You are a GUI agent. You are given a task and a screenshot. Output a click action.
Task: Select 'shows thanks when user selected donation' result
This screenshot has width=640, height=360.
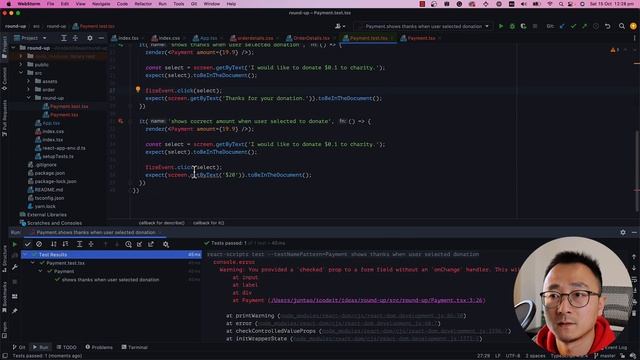click(x=110, y=280)
